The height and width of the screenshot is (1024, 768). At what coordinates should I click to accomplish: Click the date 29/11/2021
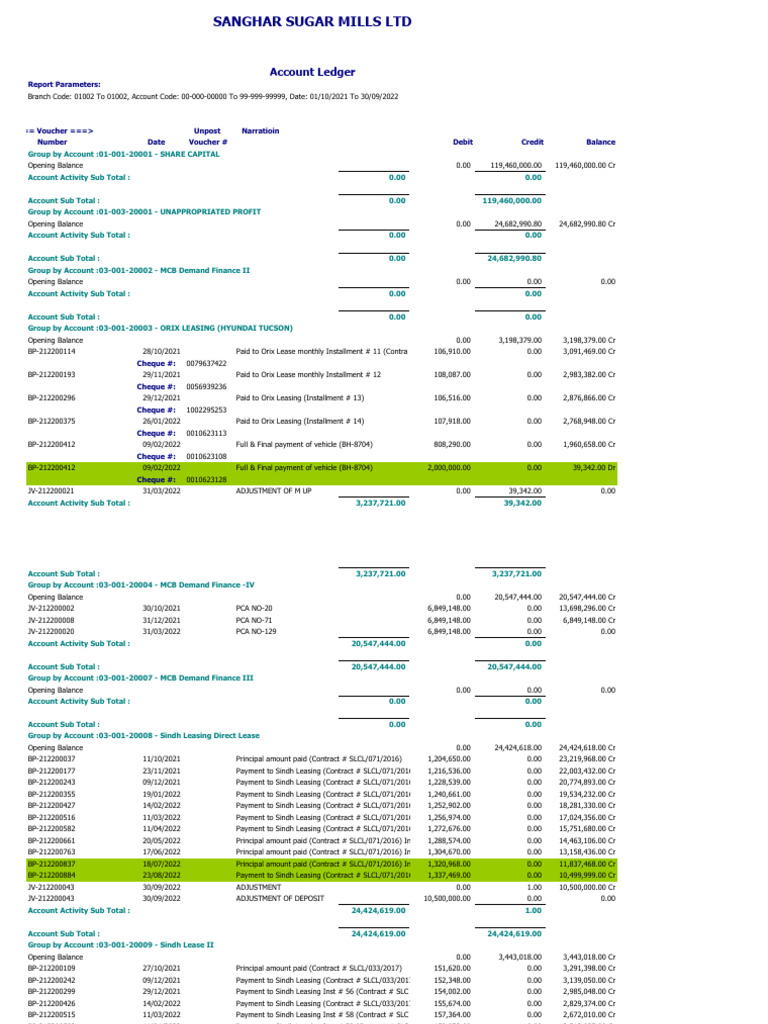point(161,375)
